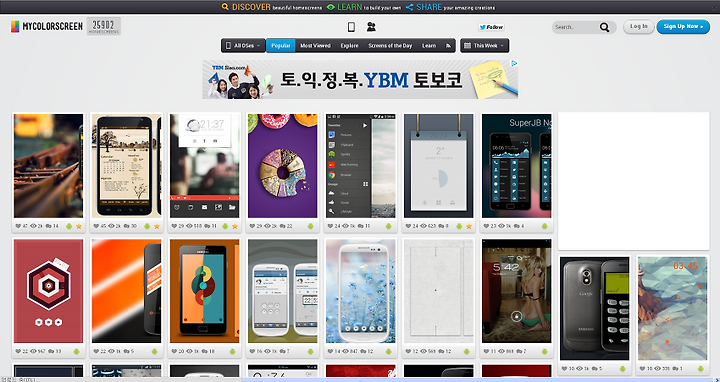Click the phone device icon in the header
The height and width of the screenshot is (382, 720).
coord(351,27)
